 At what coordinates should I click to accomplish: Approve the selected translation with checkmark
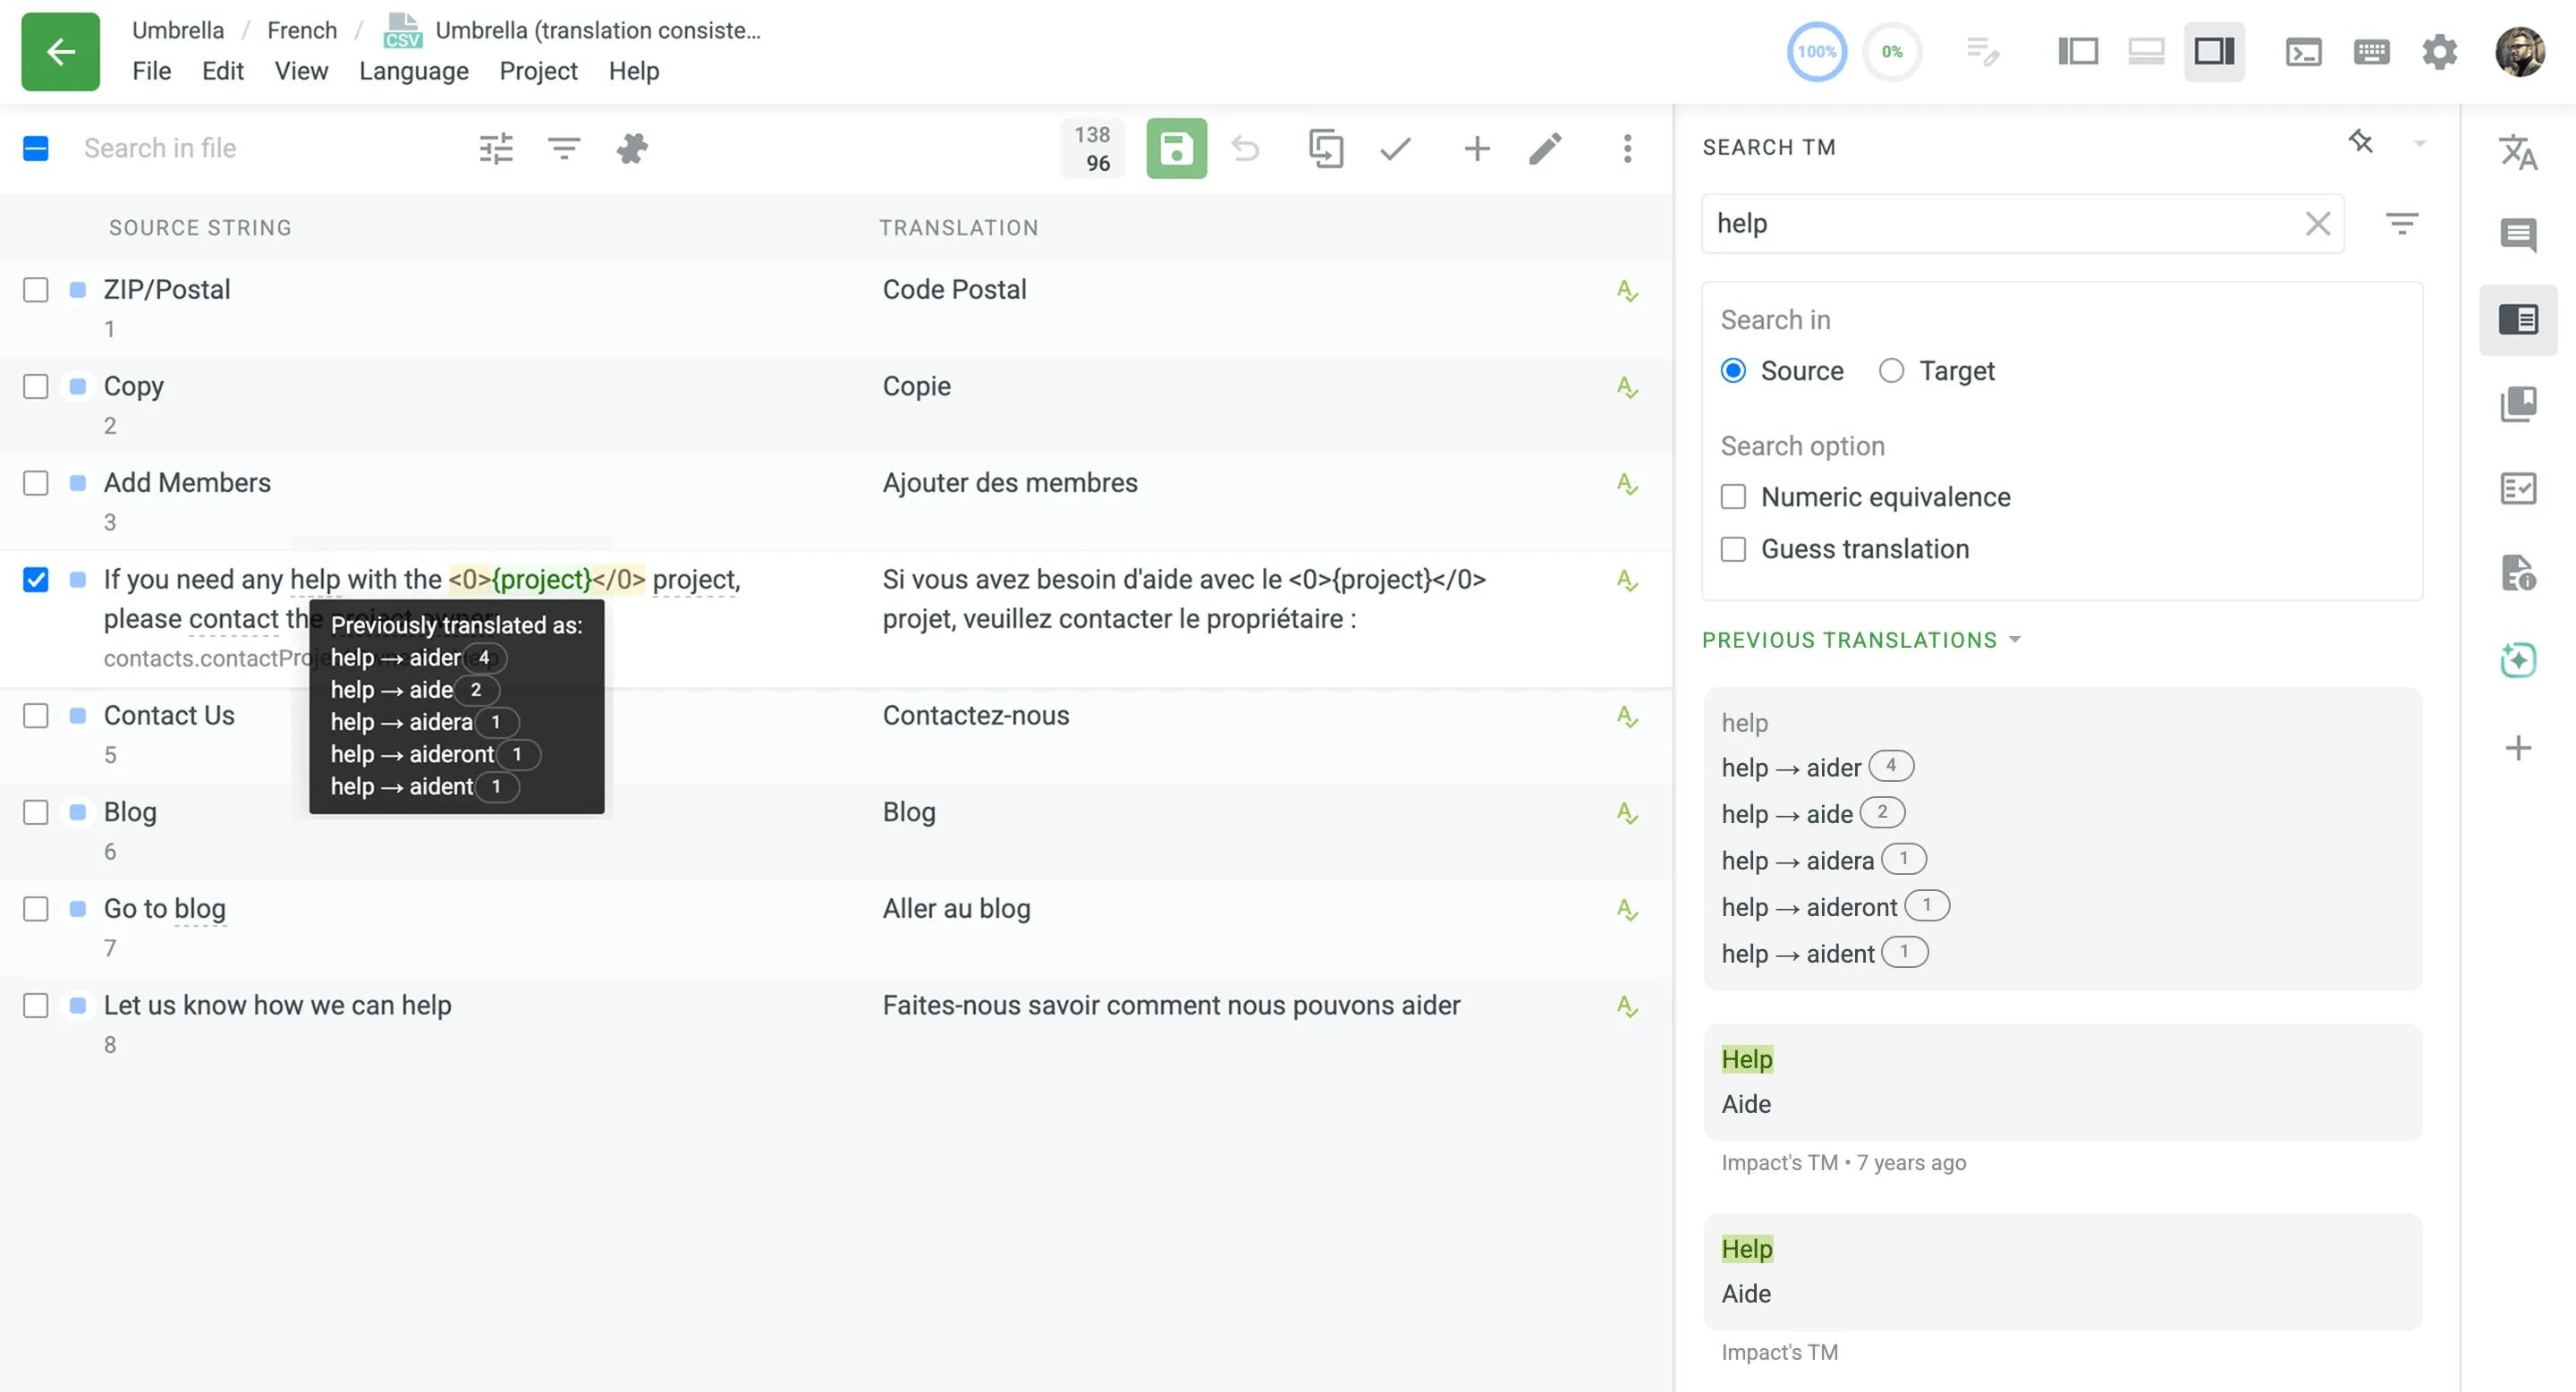1396,148
